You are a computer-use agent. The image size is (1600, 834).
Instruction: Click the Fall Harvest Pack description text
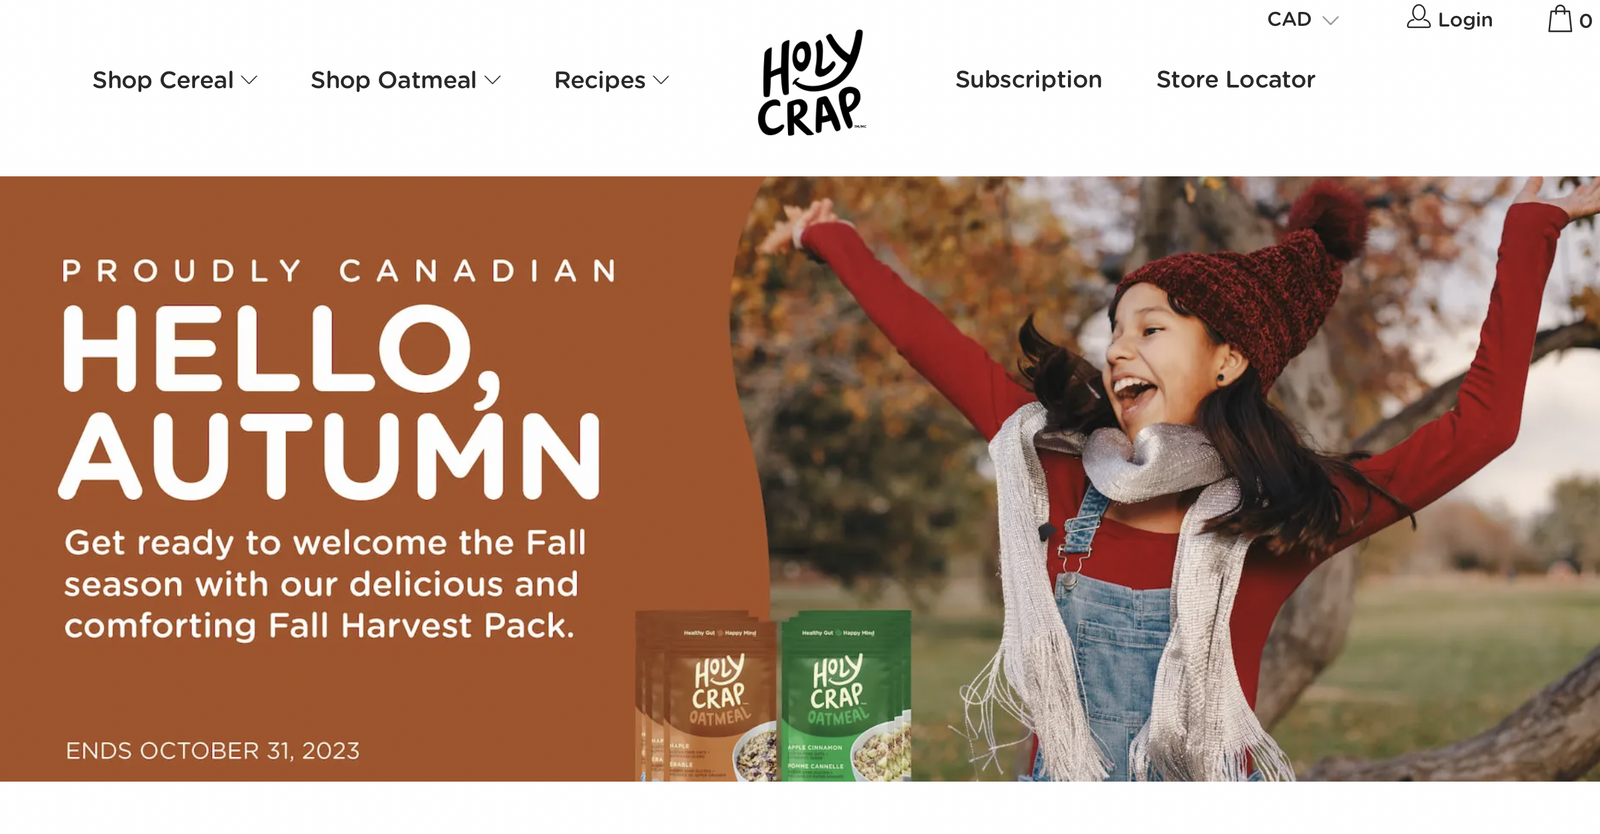click(325, 584)
